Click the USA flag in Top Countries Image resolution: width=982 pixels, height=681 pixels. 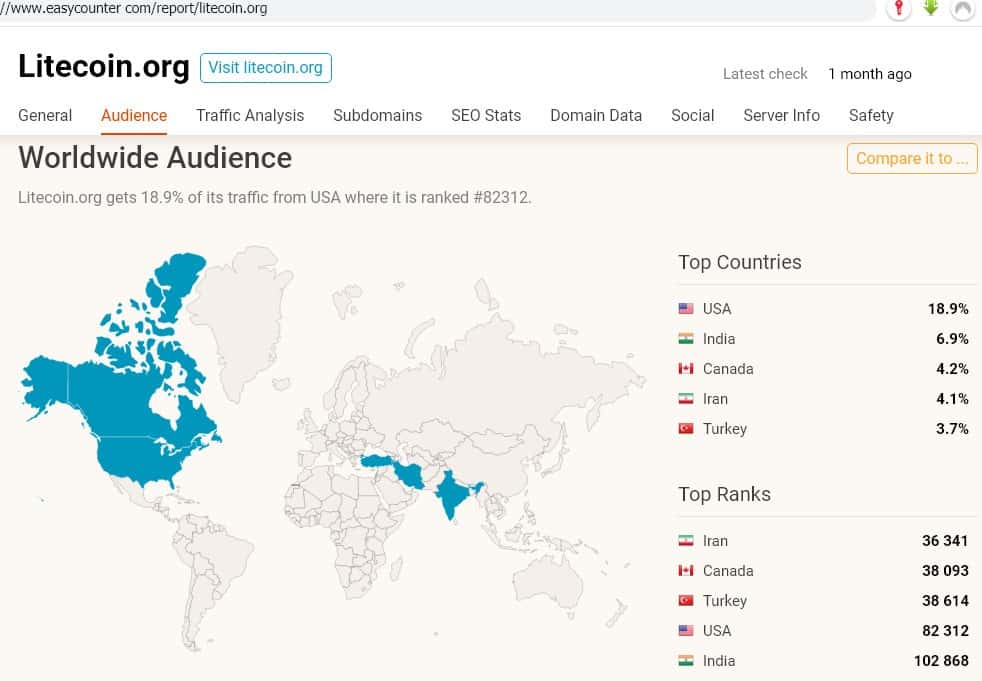(686, 309)
